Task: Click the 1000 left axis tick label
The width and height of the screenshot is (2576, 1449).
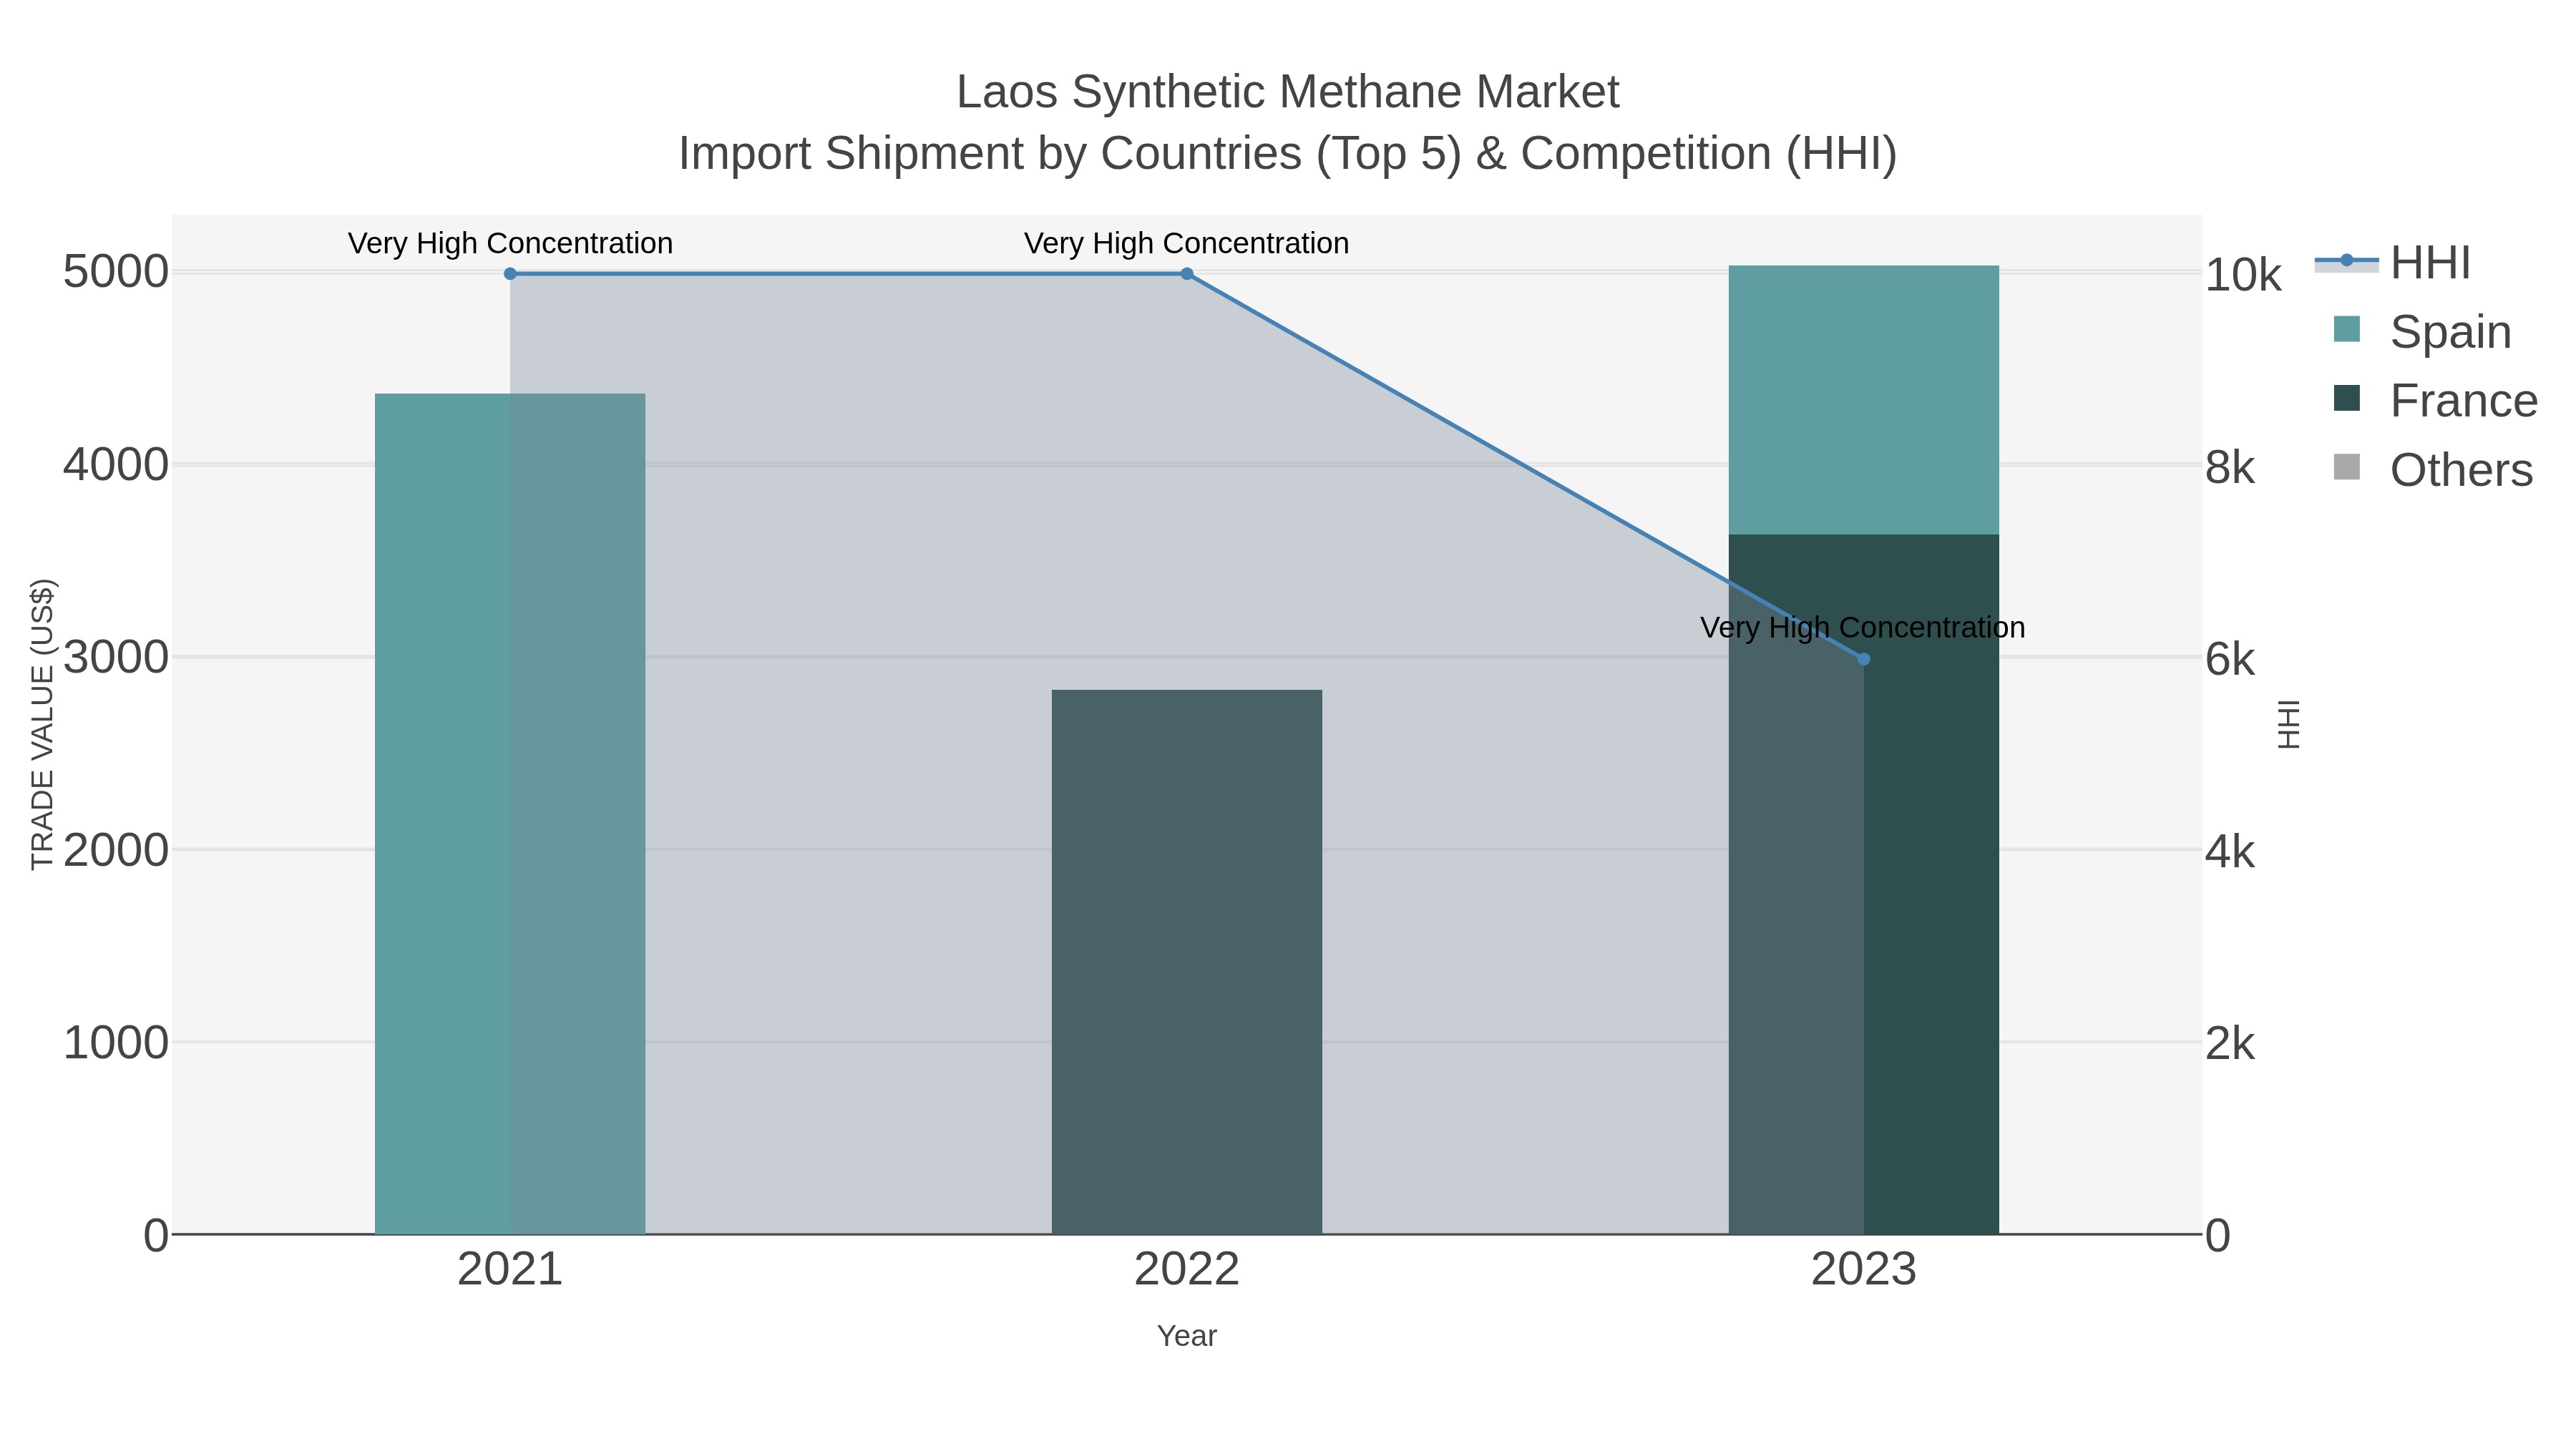Action: (x=116, y=1042)
